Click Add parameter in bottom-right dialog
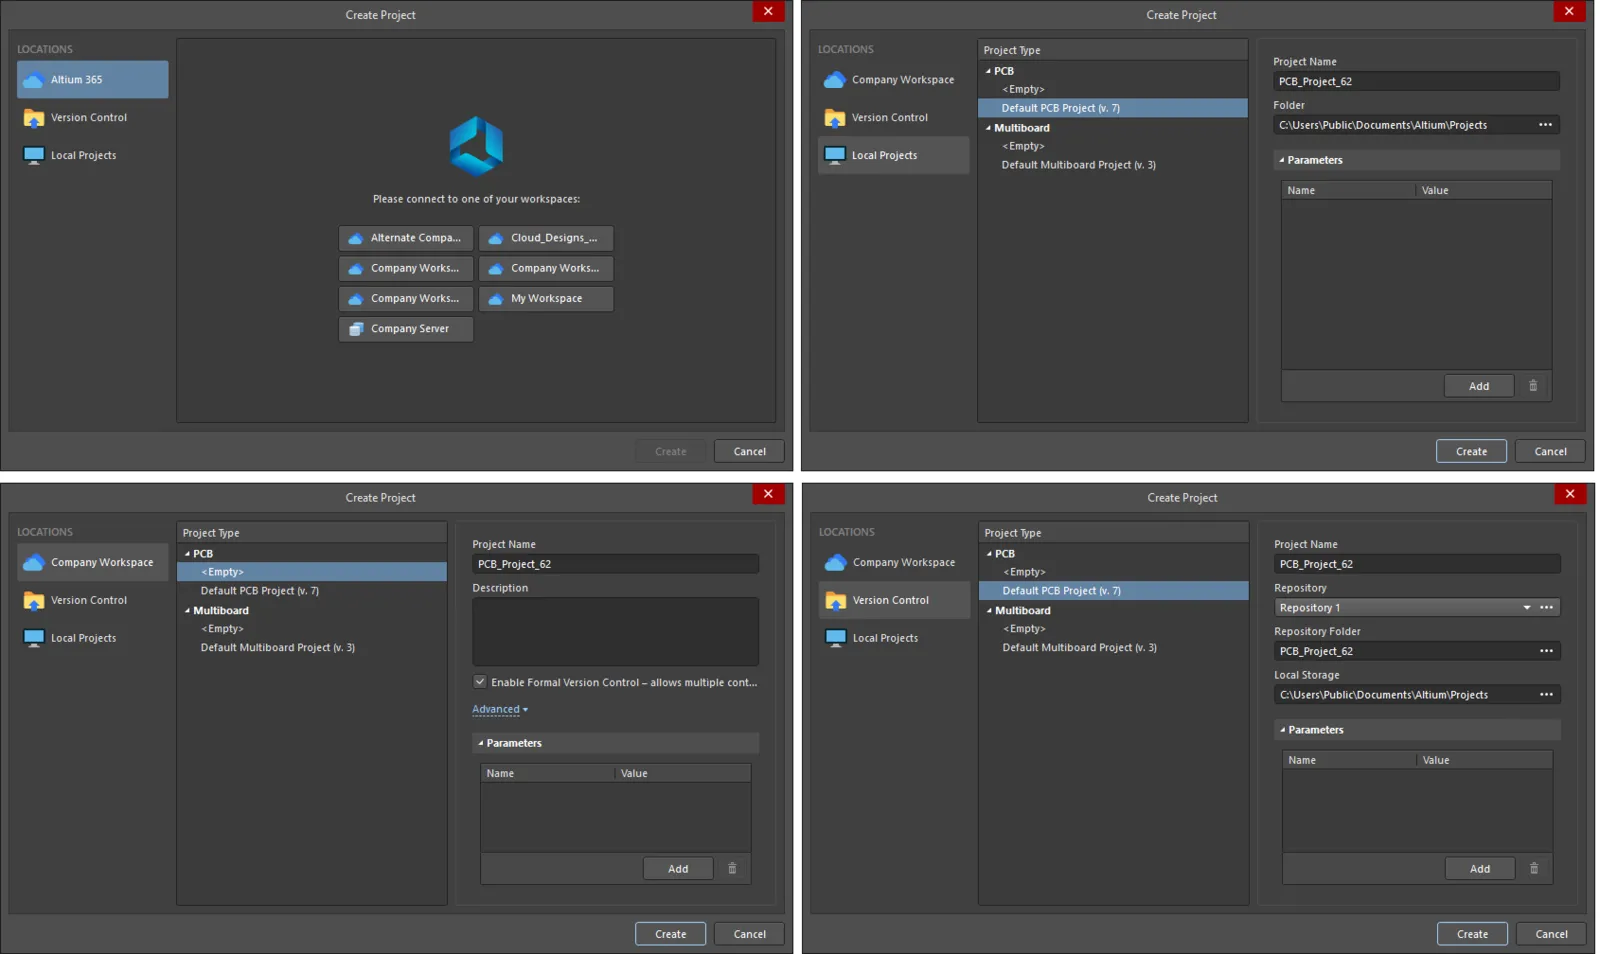The height and width of the screenshot is (954, 1600). [x=1479, y=869]
